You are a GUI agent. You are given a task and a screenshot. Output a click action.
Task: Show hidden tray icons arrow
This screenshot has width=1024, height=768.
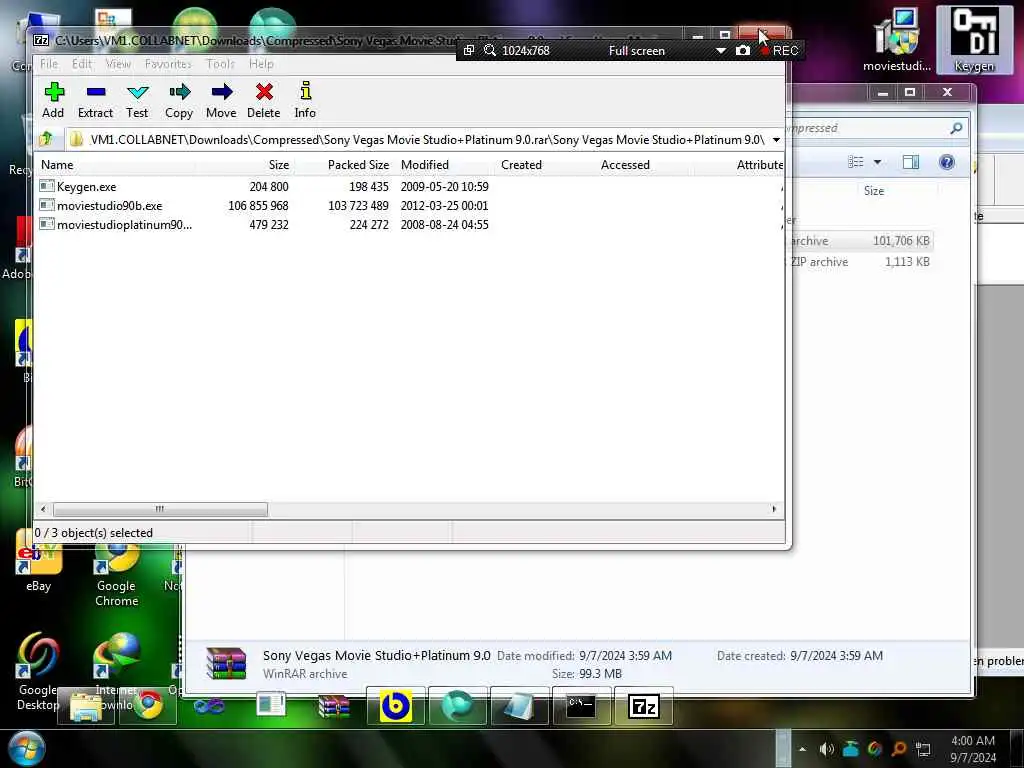803,749
